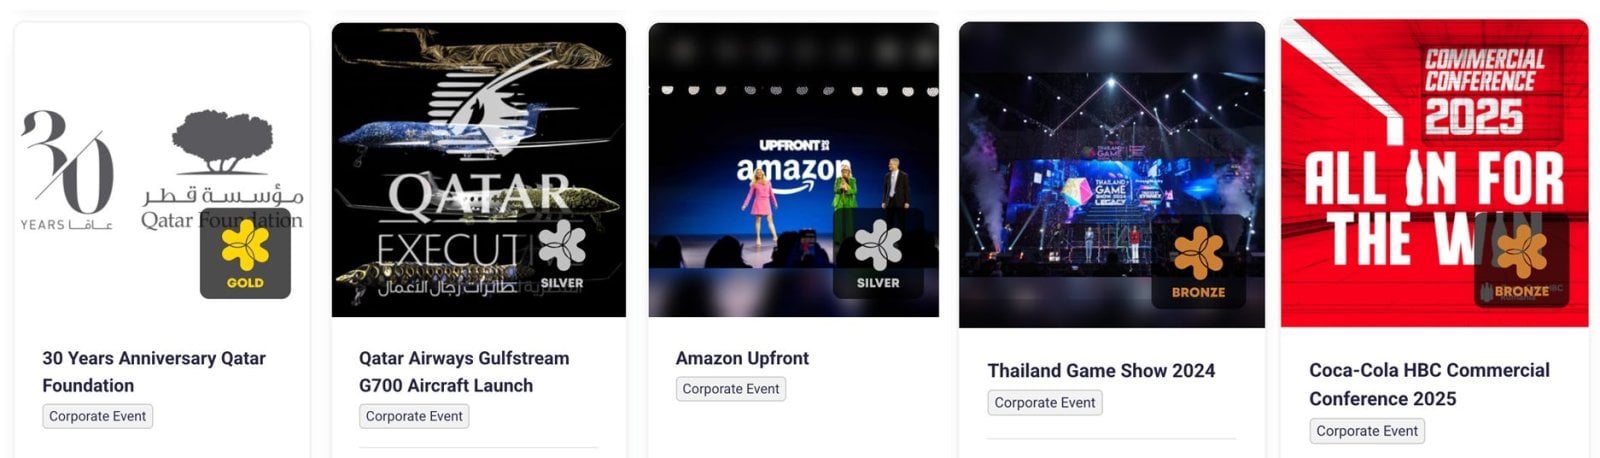The image size is (1600, 458).
Task: Select Corporate Event tag under Amazon Upfront
Action: click(x=731, y=389)
